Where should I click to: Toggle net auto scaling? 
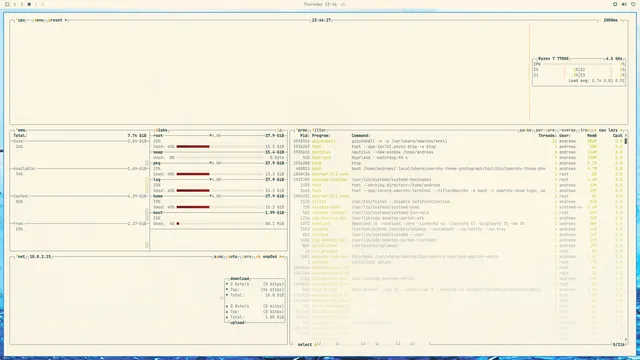[233, 257]
